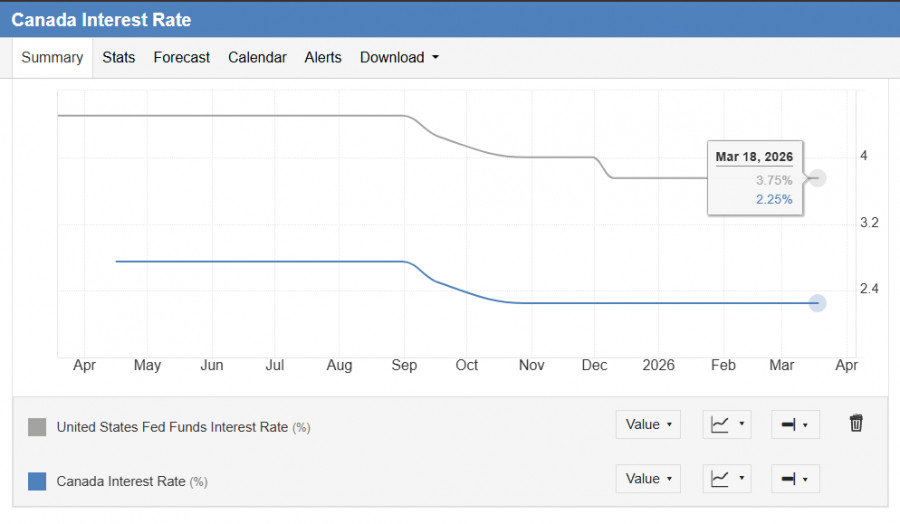Click the gray Fed Funds endpoint marker on chart
The height and width of the screenshot is (524, 900).
tap(817, 178)
